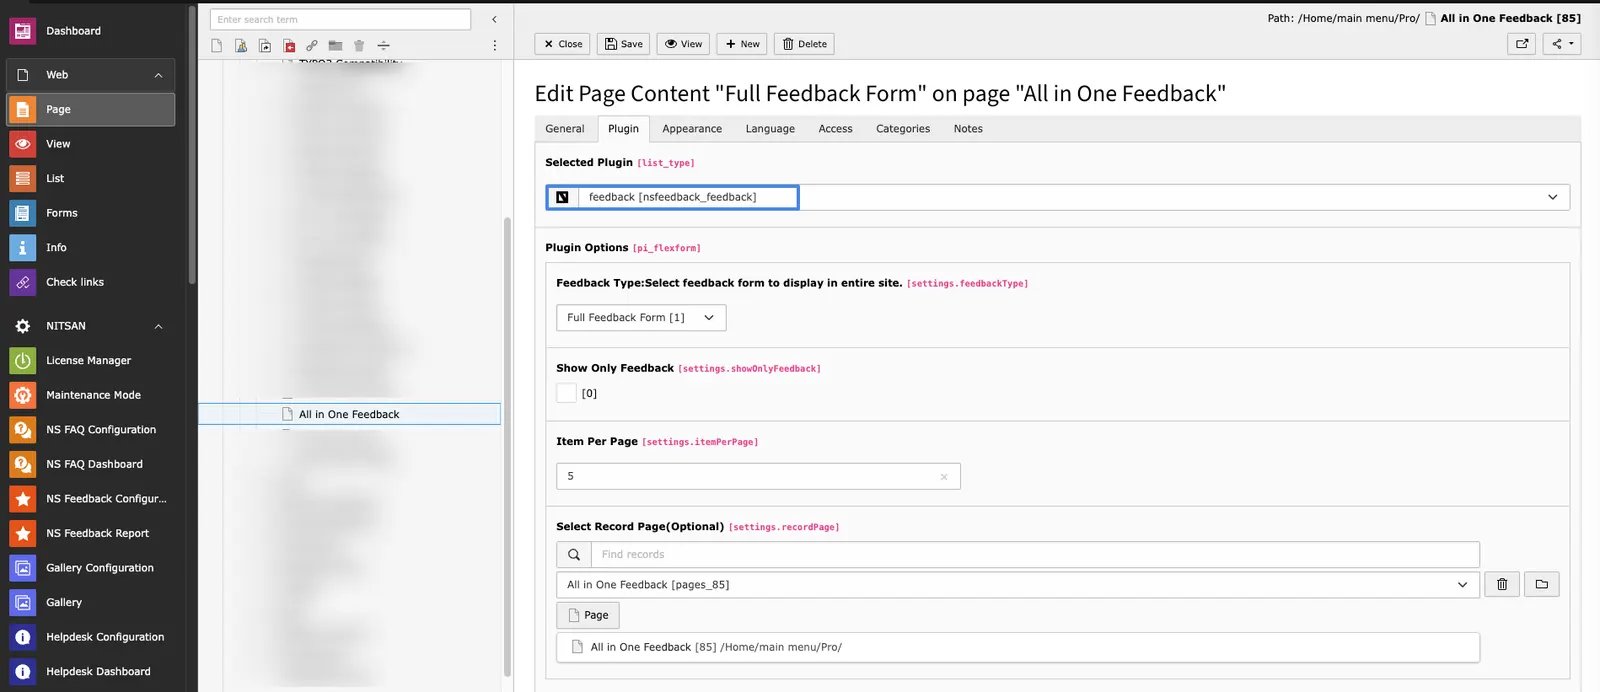The width and height of the screenshot is (1600, 692).
Task: Toggle the Show Only Feedback checkbox
Action: click(566, 393)
